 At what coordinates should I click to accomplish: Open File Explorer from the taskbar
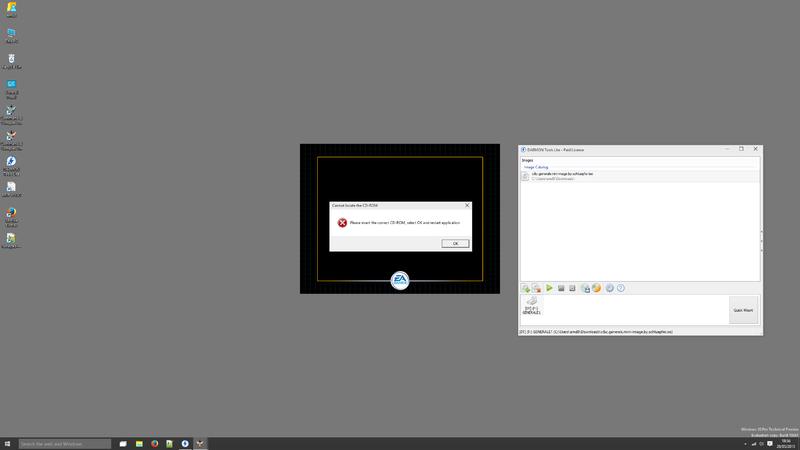tap(139, 443)
